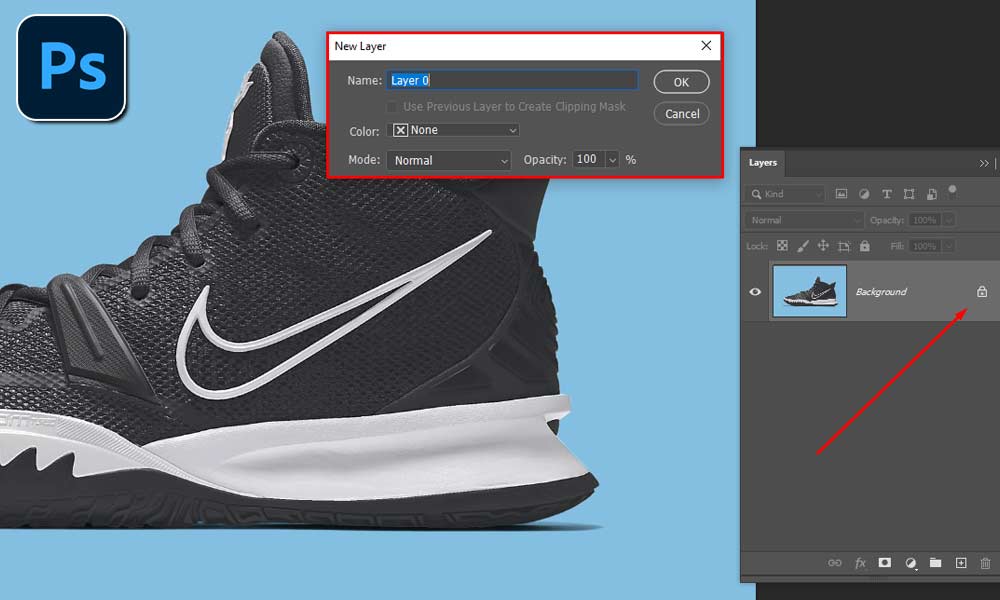Click the Background layer thumbnail
This screenshot has height=600, width=1000.
pyautogui.click(x=809, y=291)
